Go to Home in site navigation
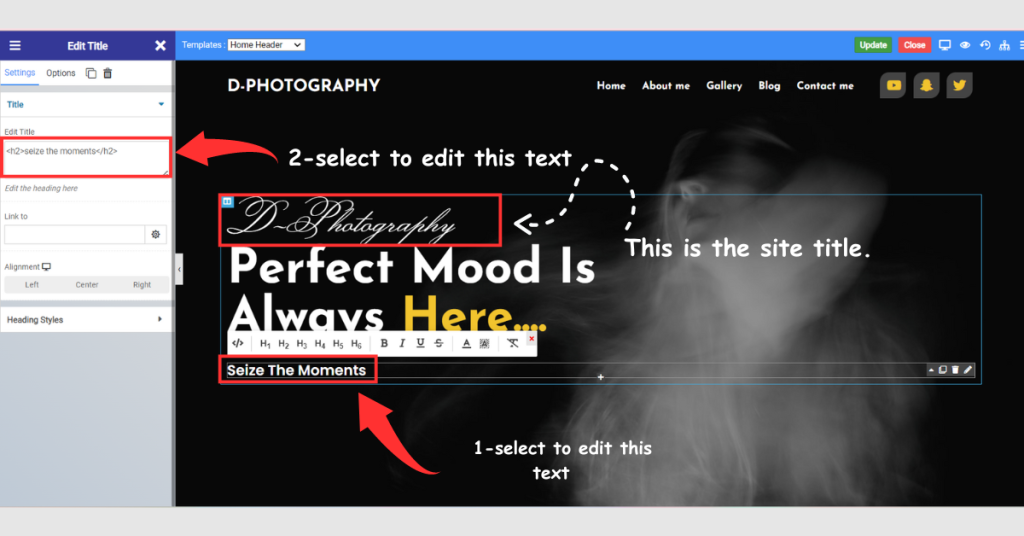The height and width of the screenshot is (536, 1024). click(x=611, y=86)
